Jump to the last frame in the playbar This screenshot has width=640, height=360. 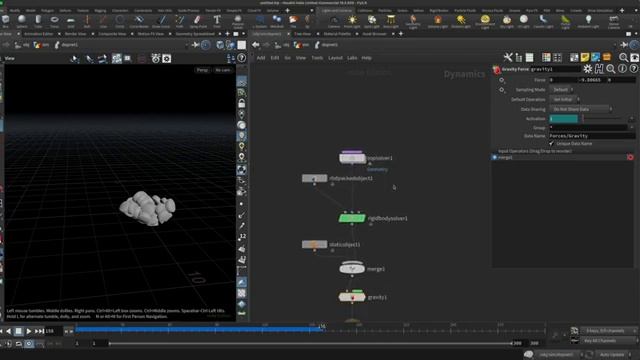(x=39, y=331)
